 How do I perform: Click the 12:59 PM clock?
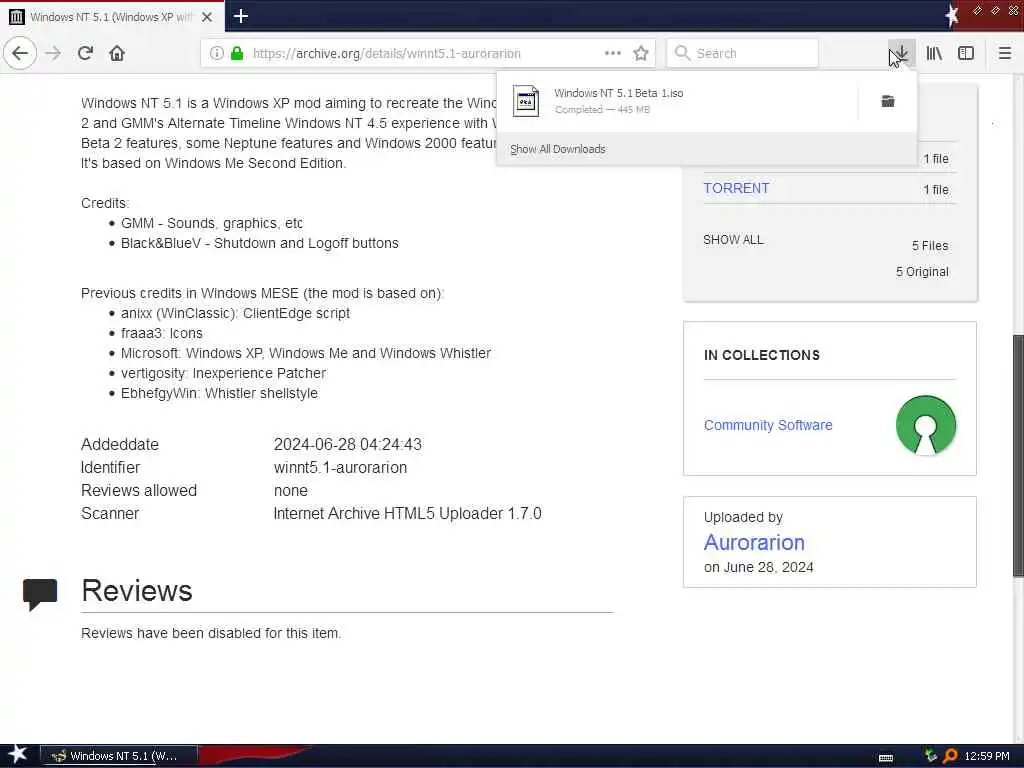click(x=987, y=756)
